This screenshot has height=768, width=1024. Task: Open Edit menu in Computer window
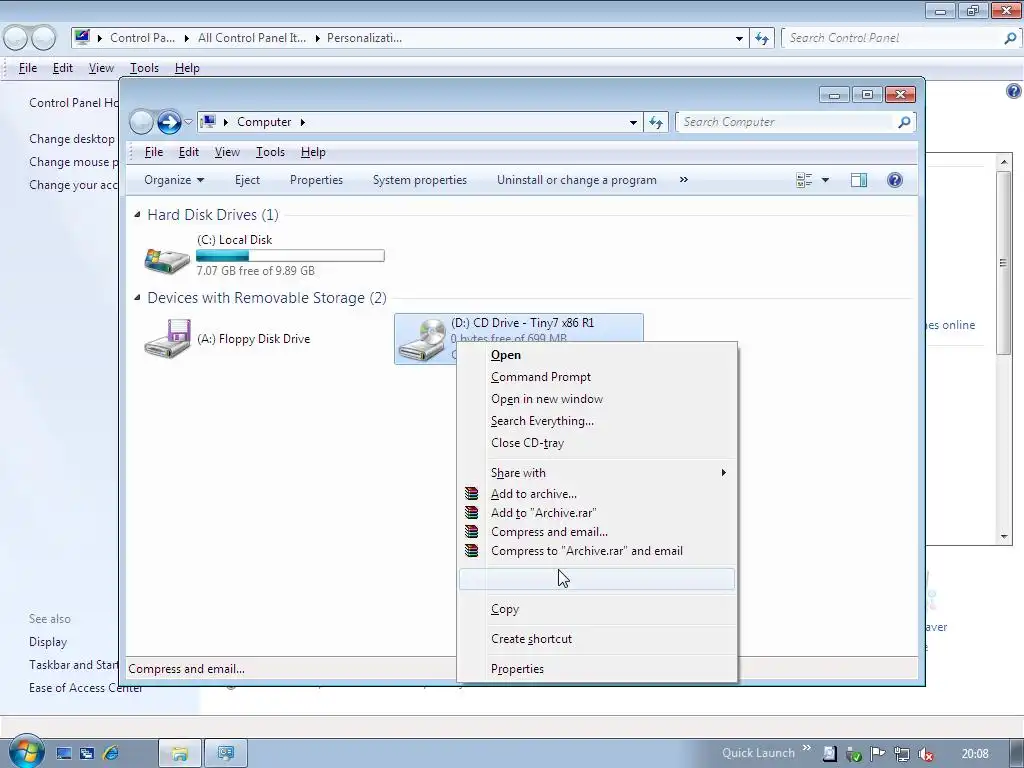coord(189,152)
